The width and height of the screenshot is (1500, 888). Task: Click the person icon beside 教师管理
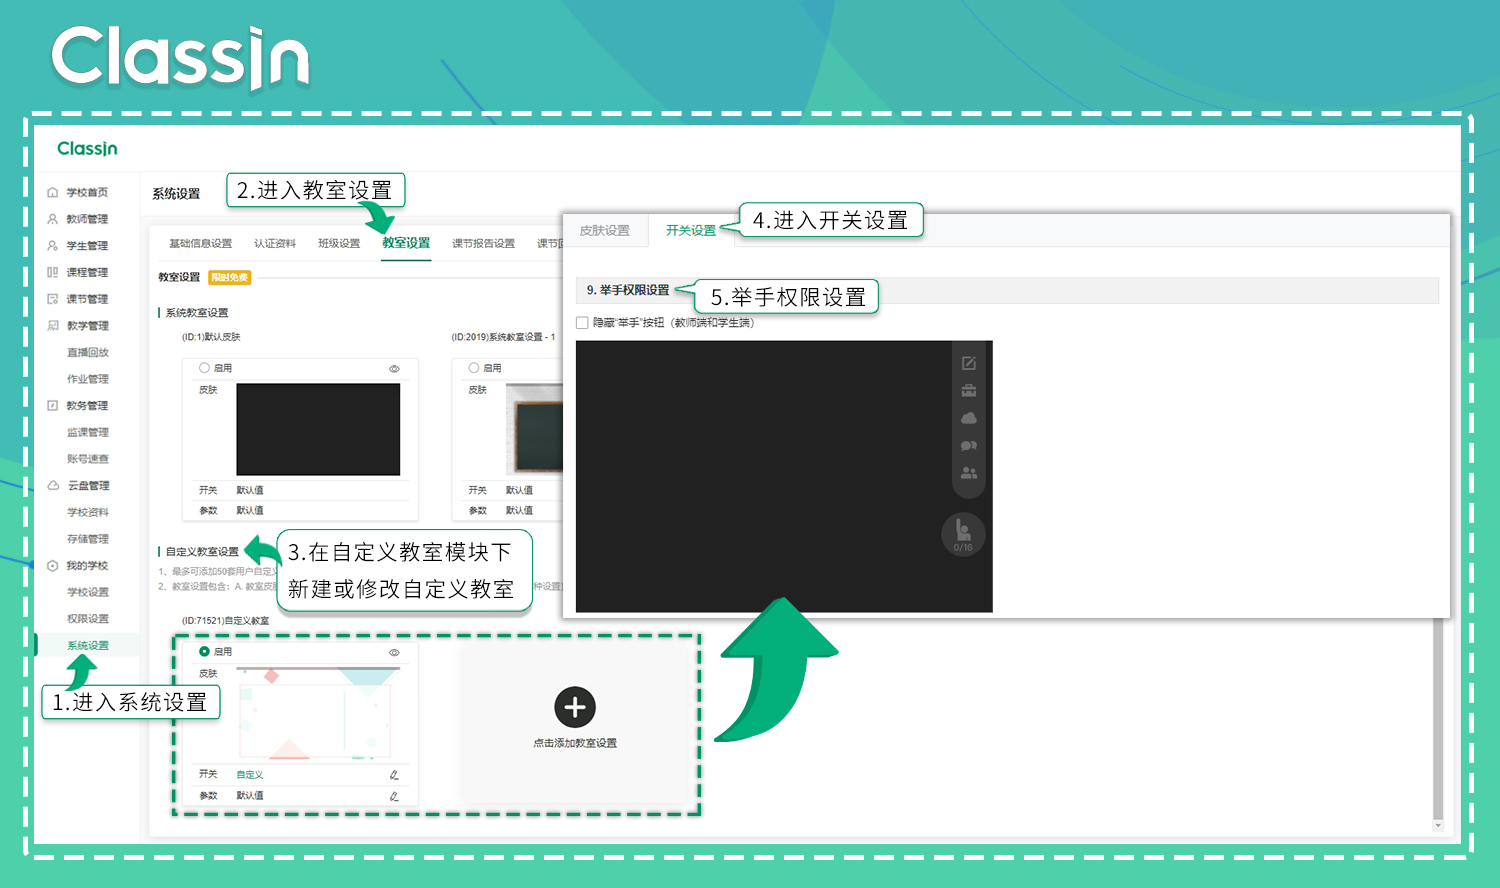(x=53, y=219)
